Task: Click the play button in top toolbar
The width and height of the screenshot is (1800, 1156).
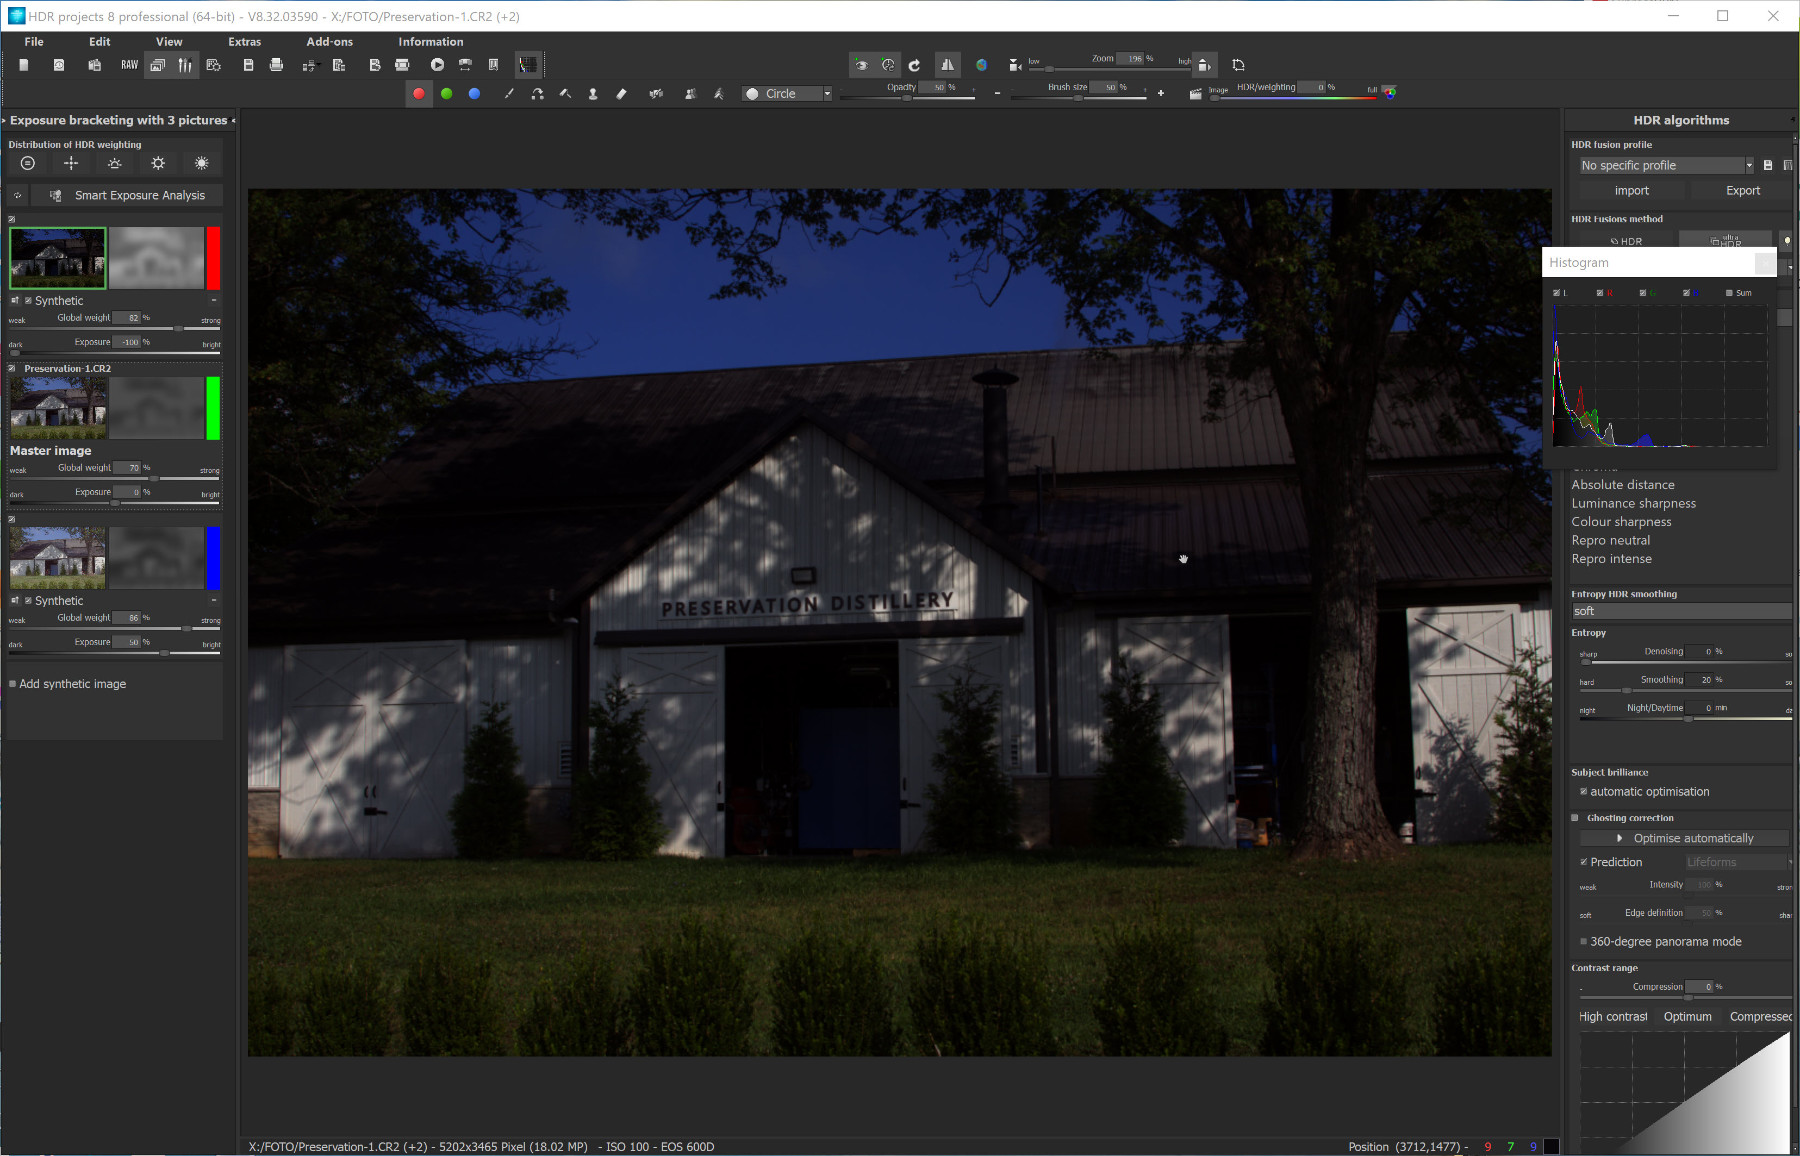Action: pyautogui.click(x=437, y=65)
